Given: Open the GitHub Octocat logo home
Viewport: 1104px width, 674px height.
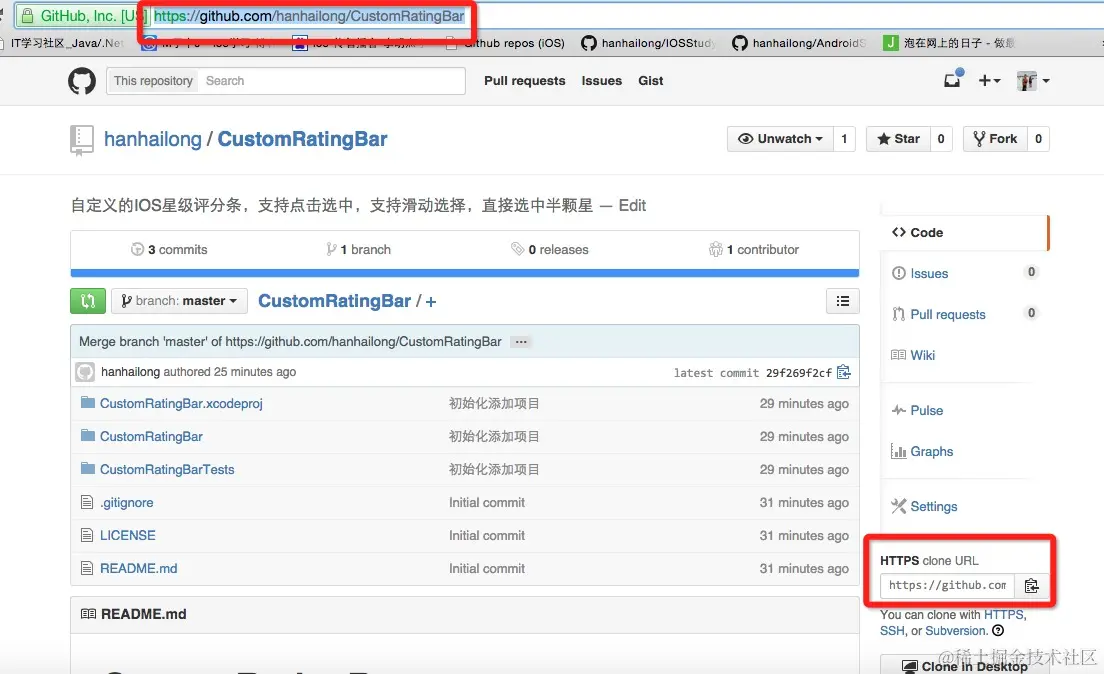Looking at the screenshot, I should click(82, 81).
